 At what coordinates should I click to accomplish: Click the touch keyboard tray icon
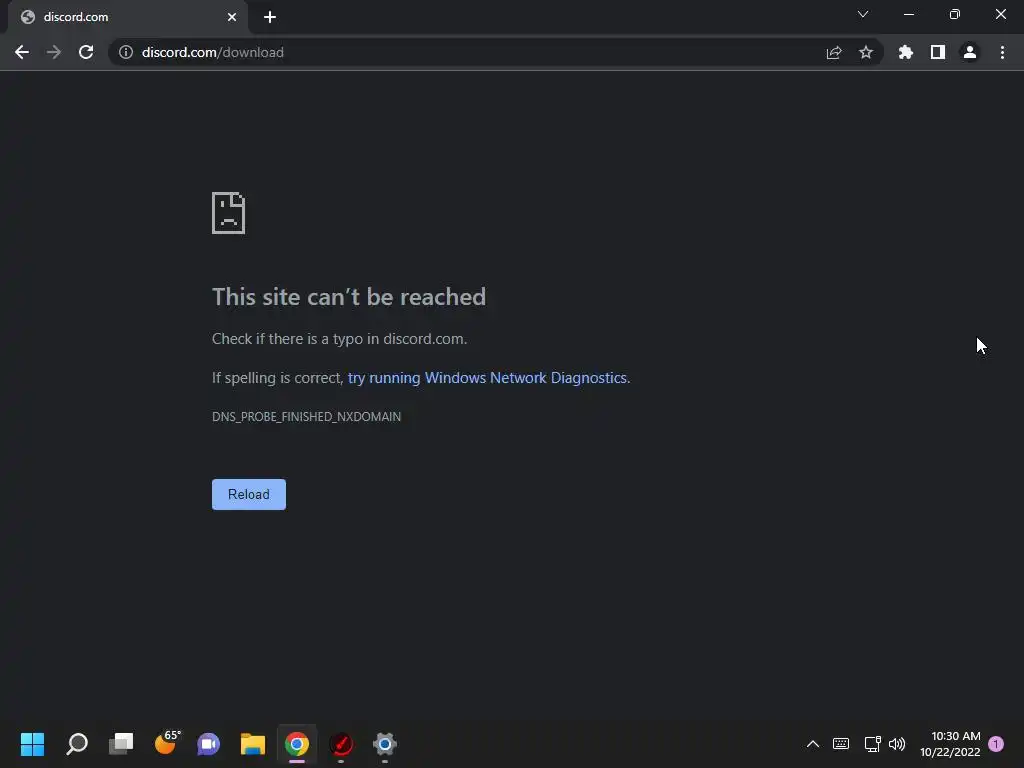point(841,744)
